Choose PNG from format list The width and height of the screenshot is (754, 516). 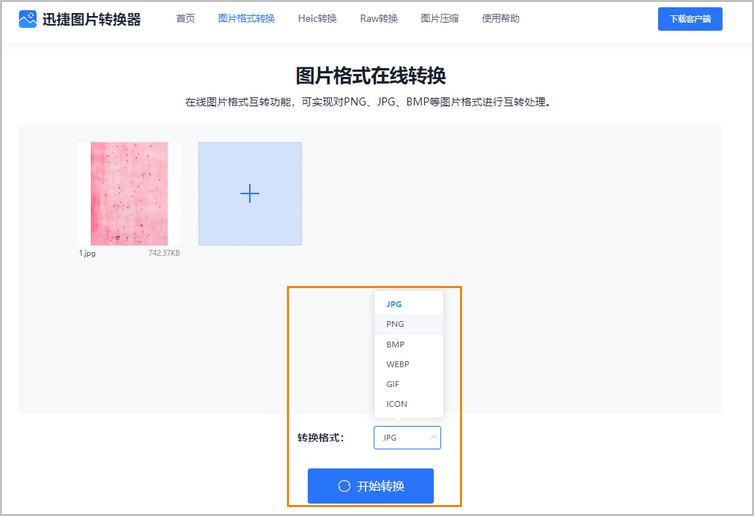[409, 324]
